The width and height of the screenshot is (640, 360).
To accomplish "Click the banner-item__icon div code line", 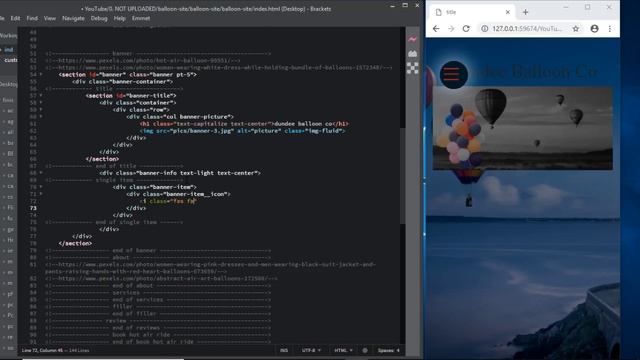I will (x=178, y=194).
